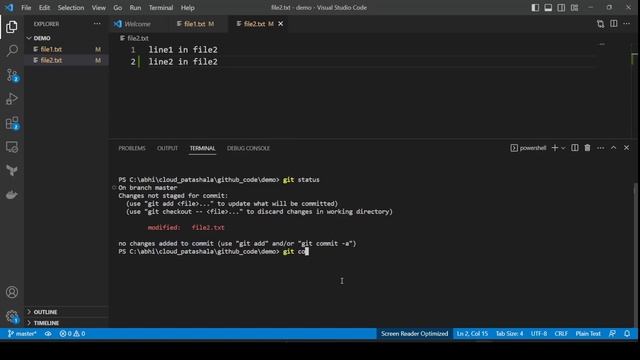Toggle primary side bar layout icon
The image size is (640, 360).
coord(535,7)
